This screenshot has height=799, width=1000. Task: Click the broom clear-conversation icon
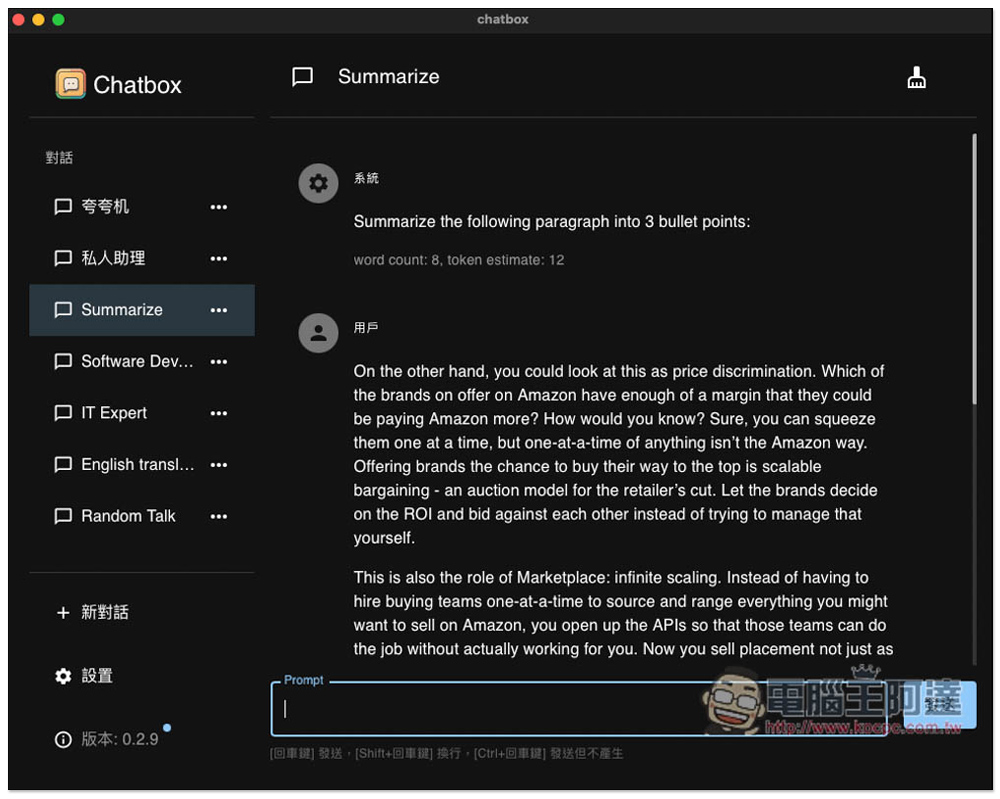916,77
